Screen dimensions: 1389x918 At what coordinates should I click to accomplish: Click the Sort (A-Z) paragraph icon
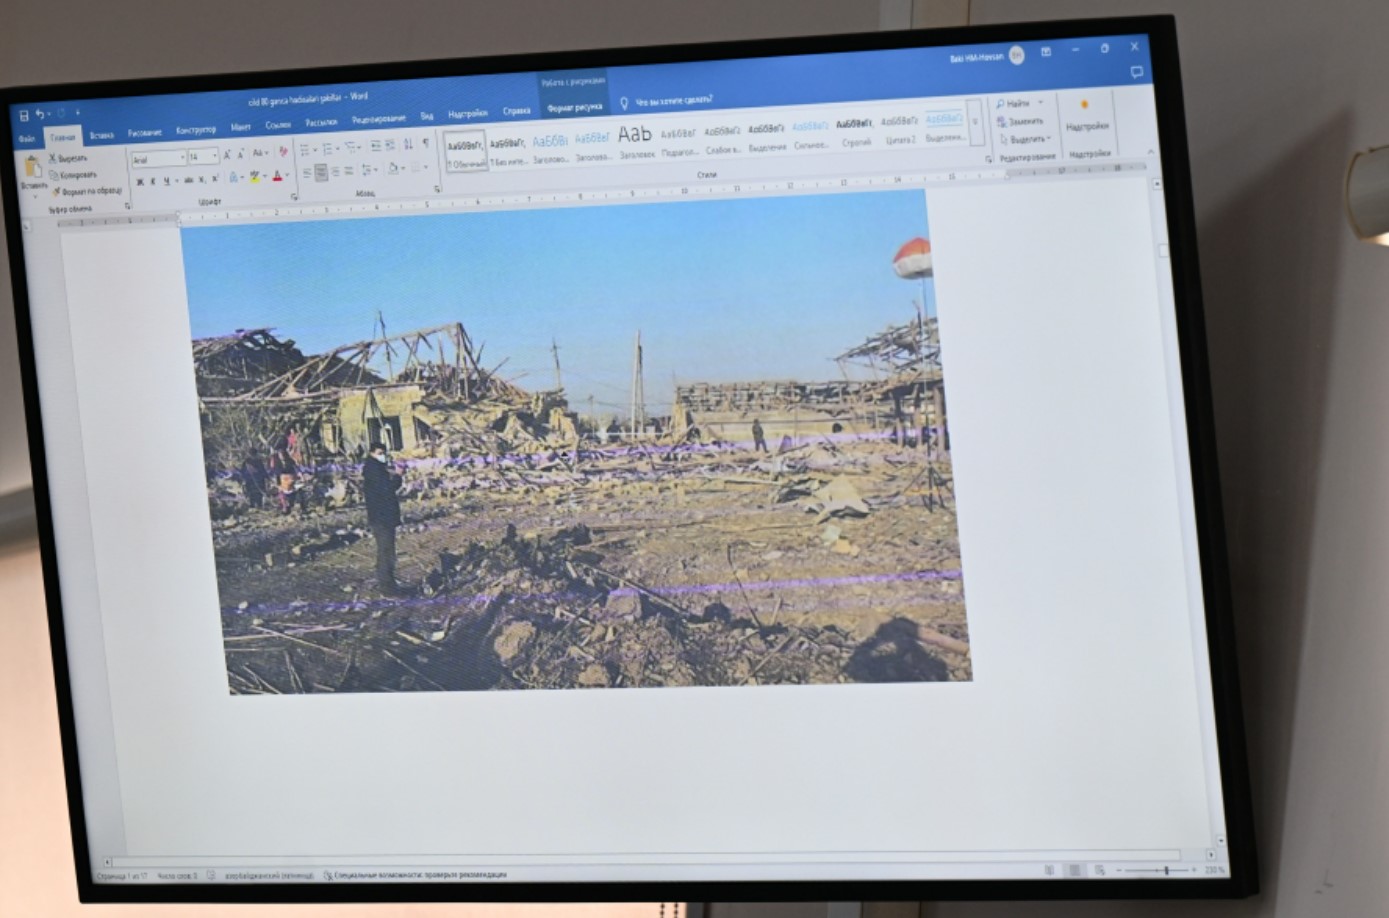(408, 145)
